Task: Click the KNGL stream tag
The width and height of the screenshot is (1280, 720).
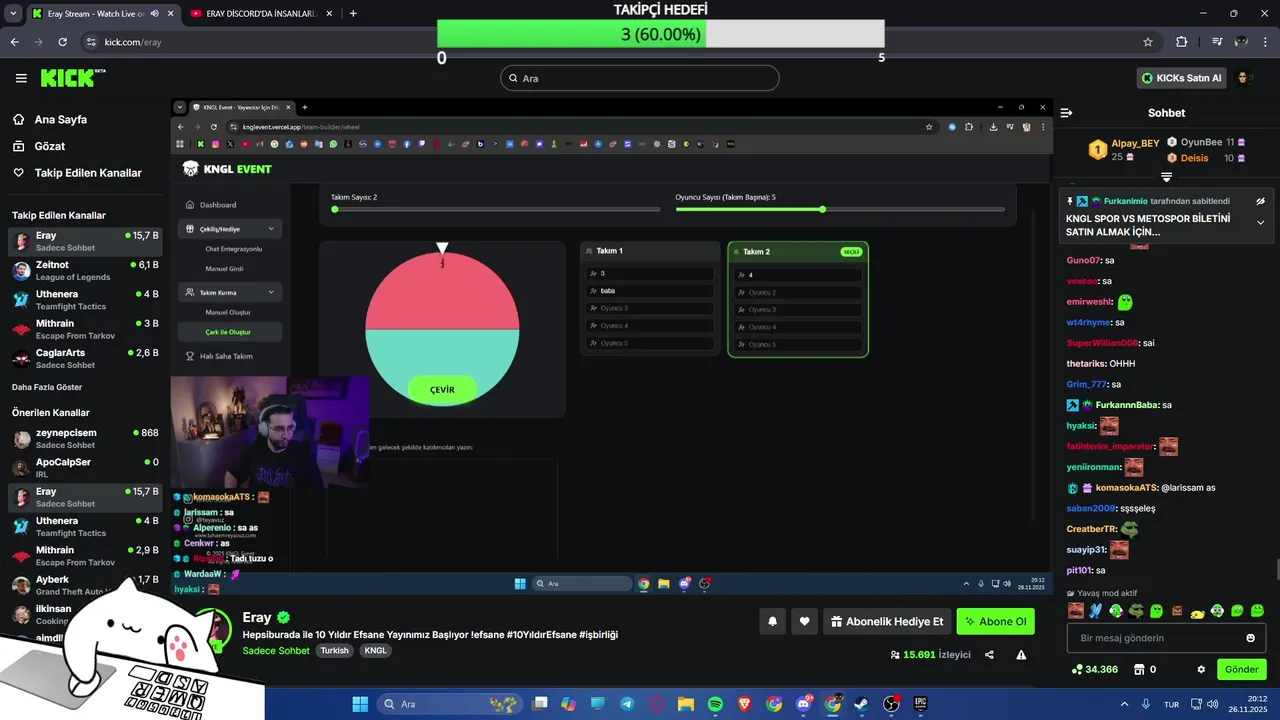Action: [x=375, y=650]
